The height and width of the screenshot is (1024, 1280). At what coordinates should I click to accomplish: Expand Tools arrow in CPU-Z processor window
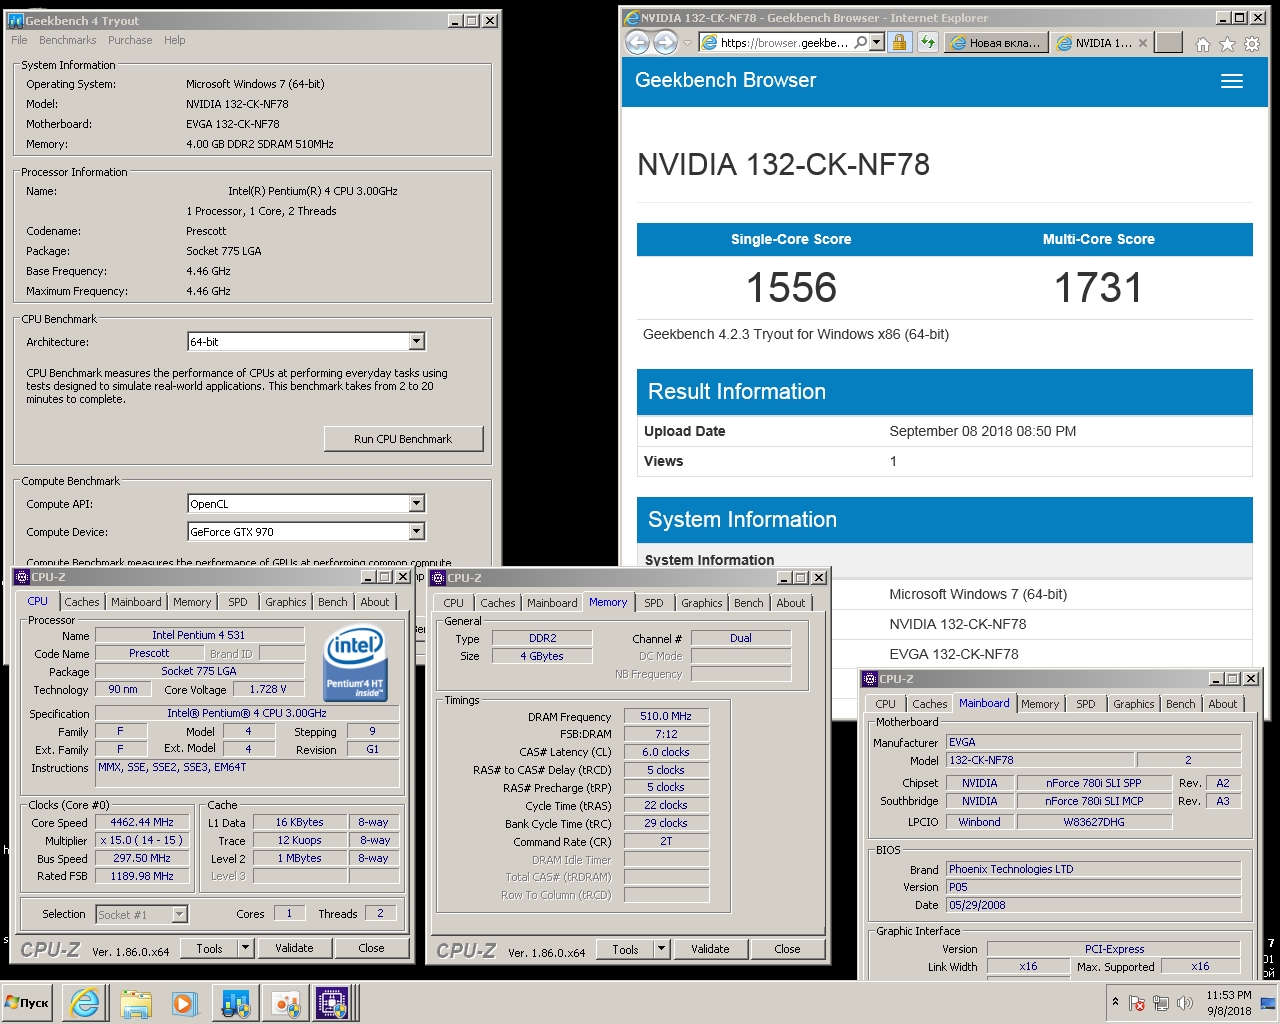click(246, 948)
